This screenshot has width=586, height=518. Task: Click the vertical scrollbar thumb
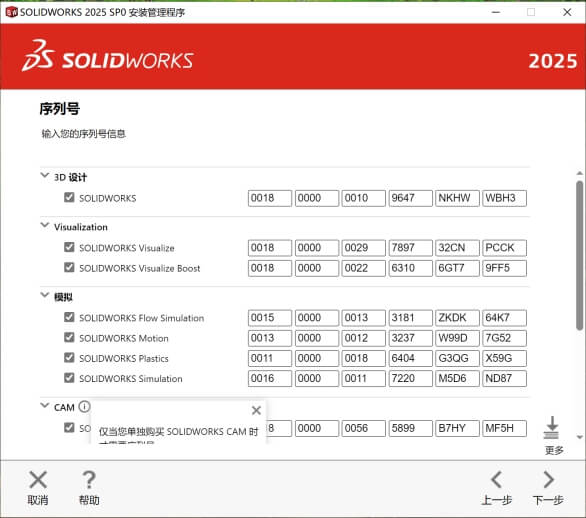click(x=580, y=255)
